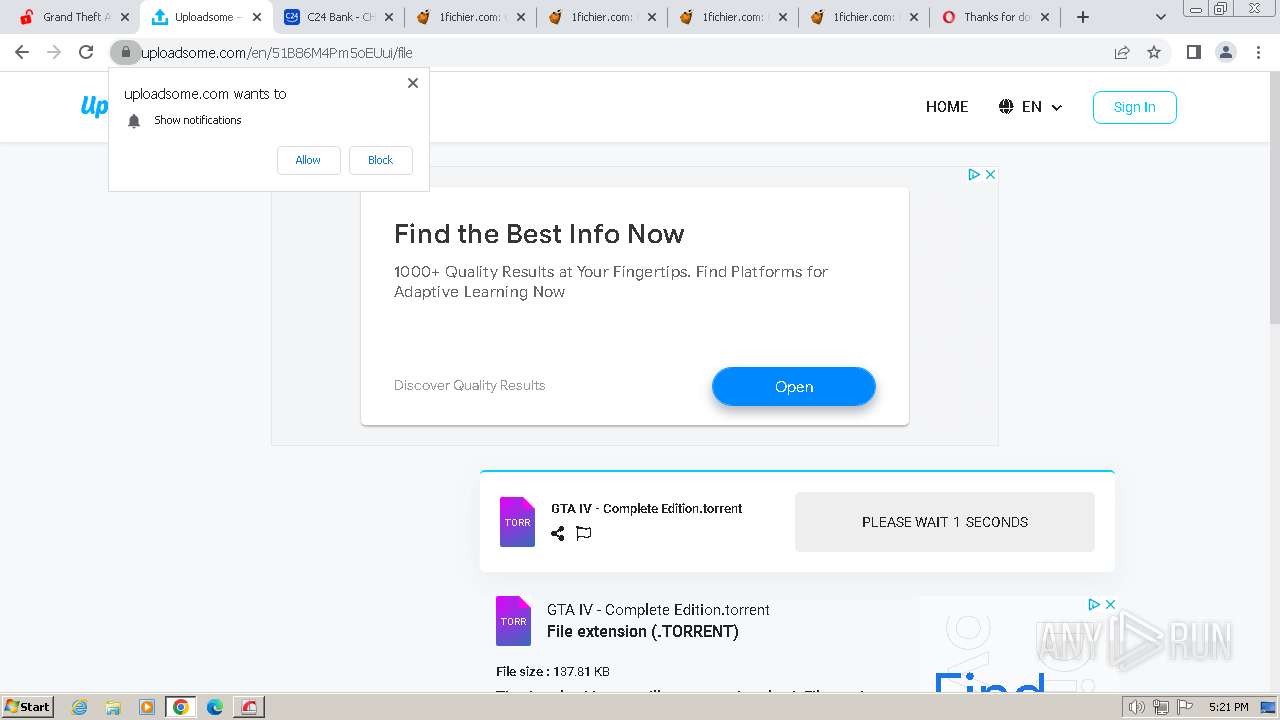Close the top banner ad
Screen dimensions: 1280x720
coord(990,174)
